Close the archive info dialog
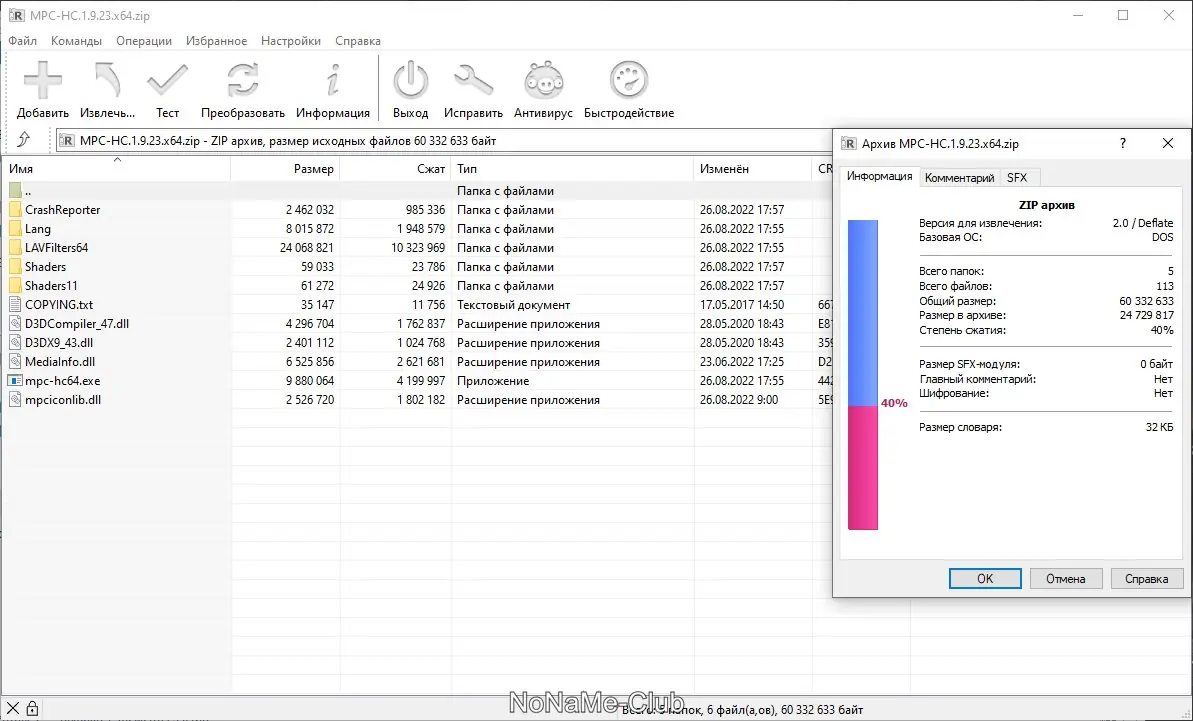The width and height of the screenshot is (1193, 721). tap(1168, 143)
